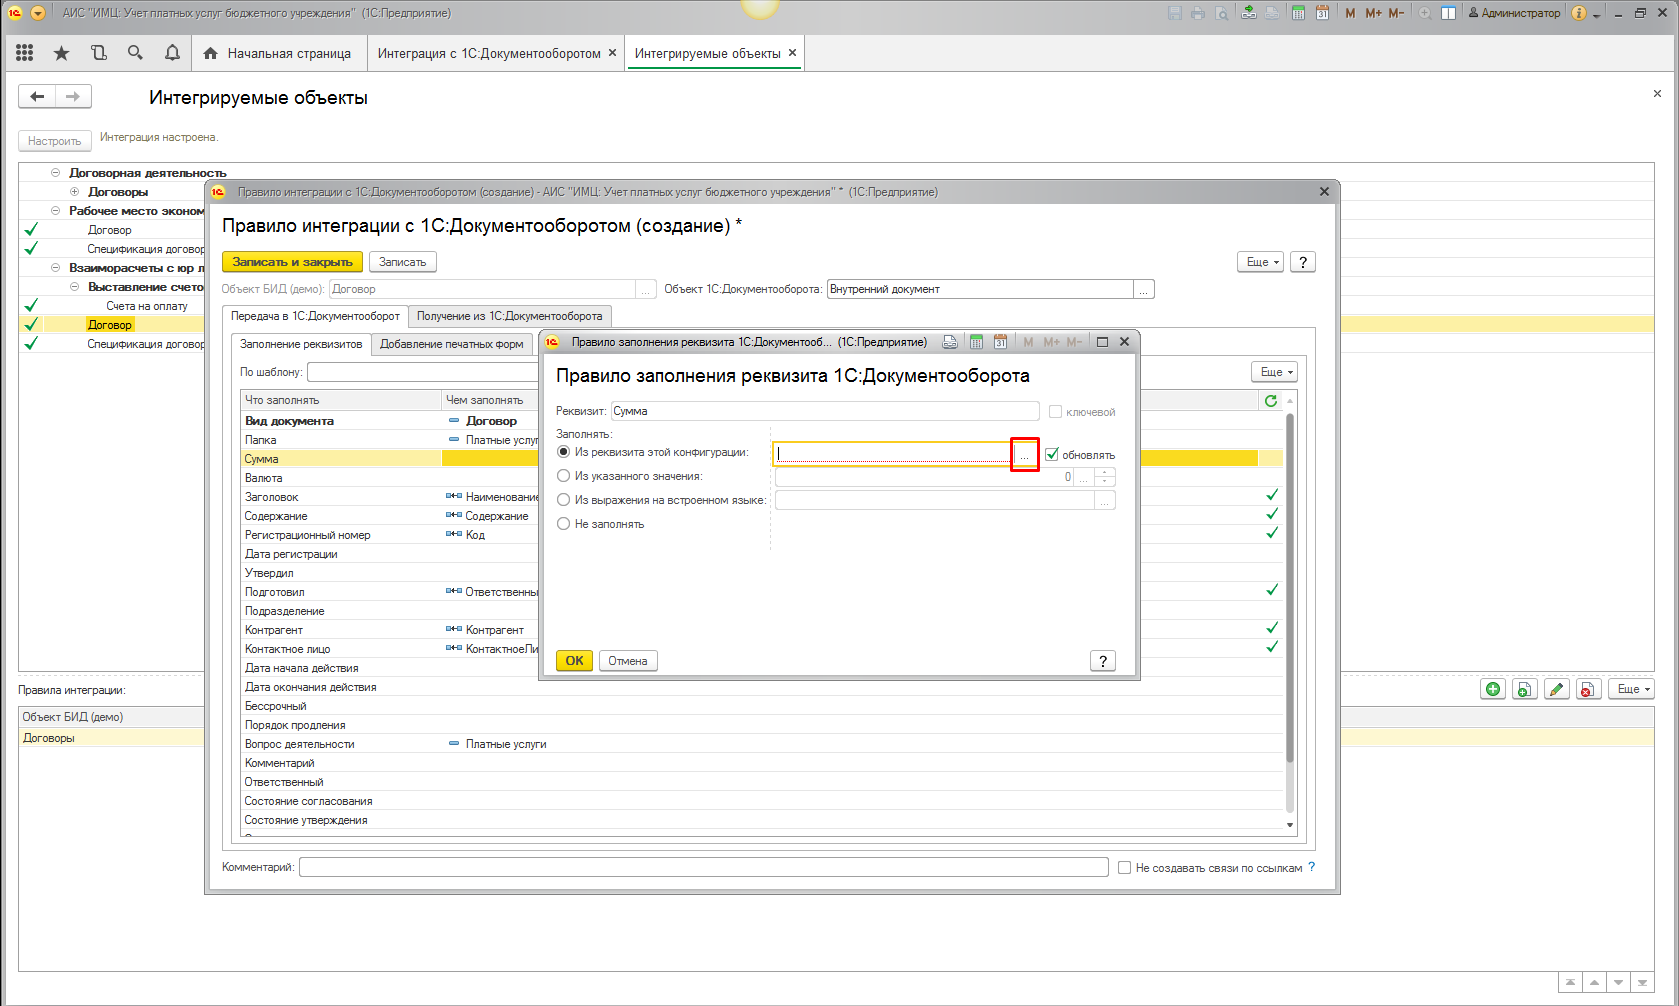Collapse the 'Договорная деятельность' tree group
Screen dimensions: 1679x1006
(56, 173)
